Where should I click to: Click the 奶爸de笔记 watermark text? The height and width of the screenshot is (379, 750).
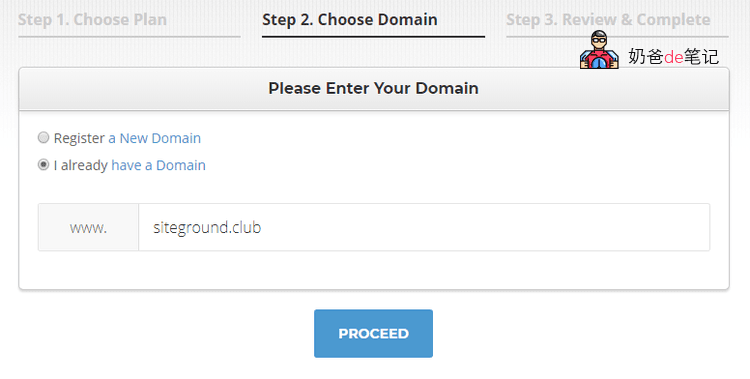[673, 56]
